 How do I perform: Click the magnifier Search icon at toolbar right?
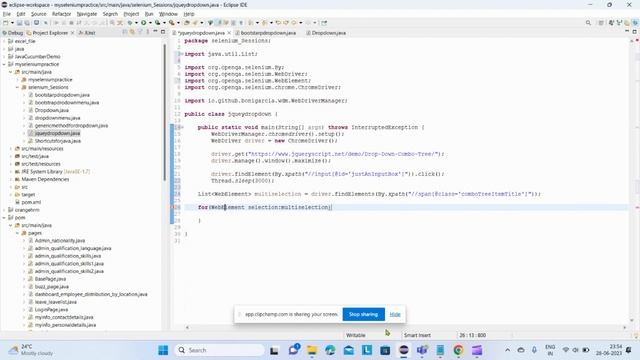point(588,23)
